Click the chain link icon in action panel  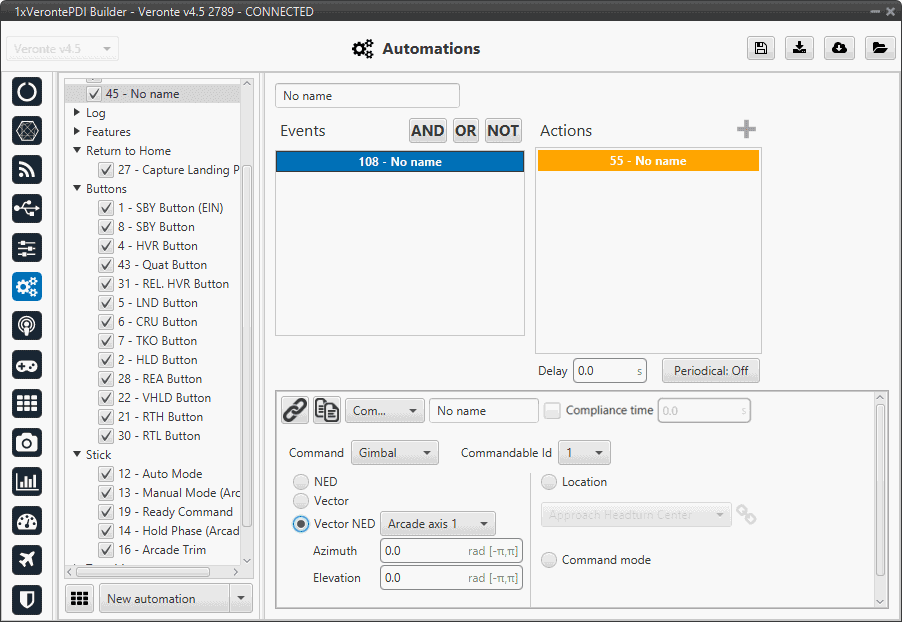point(294,410)
